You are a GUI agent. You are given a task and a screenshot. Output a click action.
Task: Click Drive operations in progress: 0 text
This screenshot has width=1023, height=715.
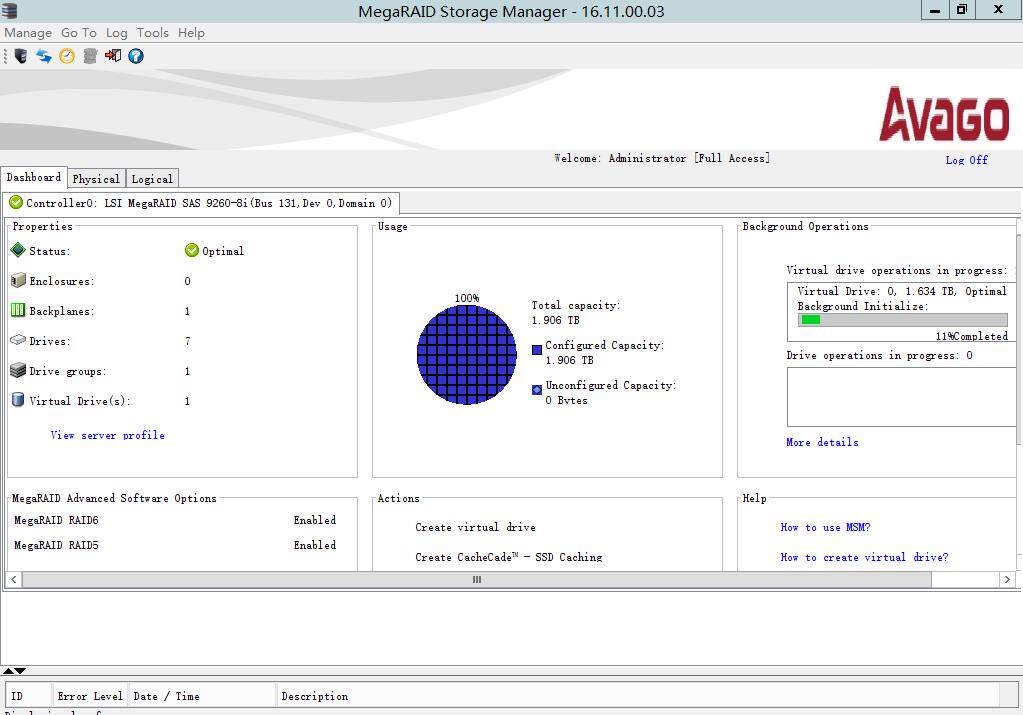tap(879, 356)
